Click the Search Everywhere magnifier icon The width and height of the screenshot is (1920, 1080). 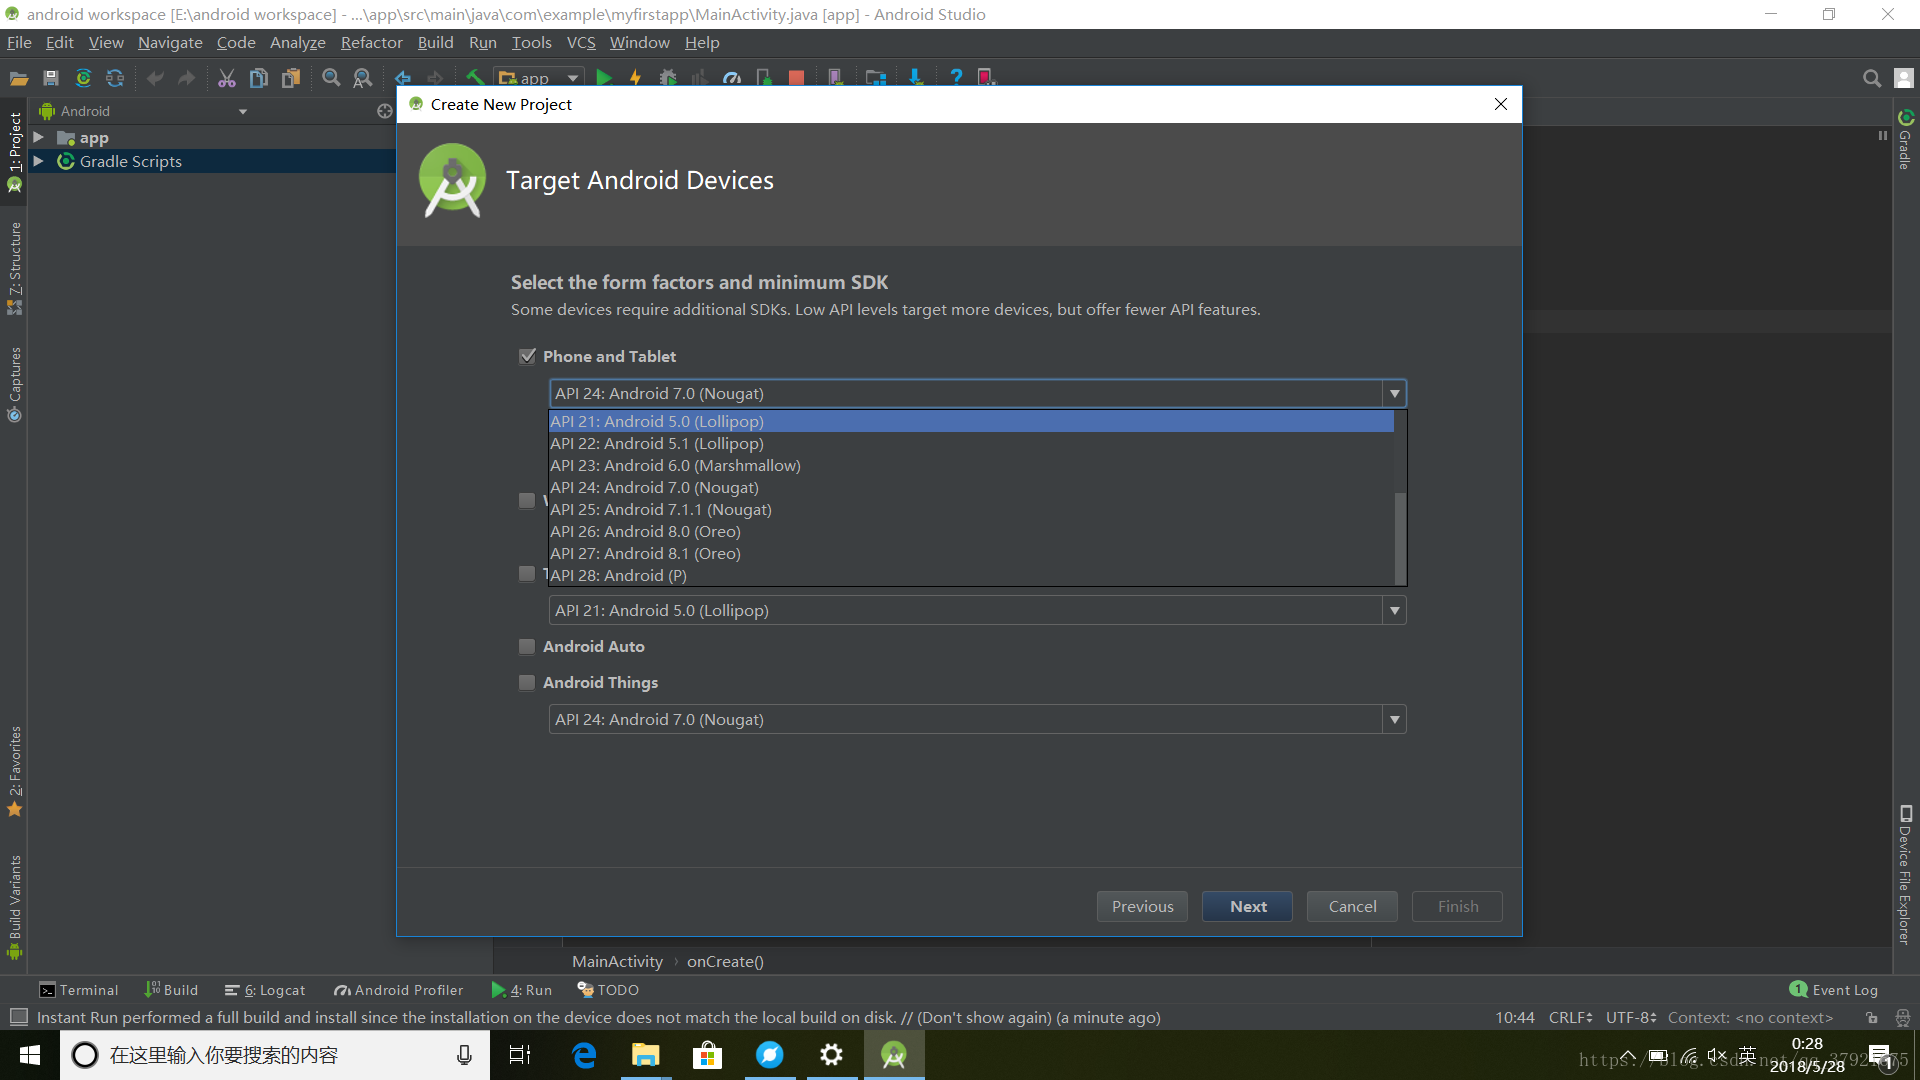pyautogui.click(x=1872, y=78)
